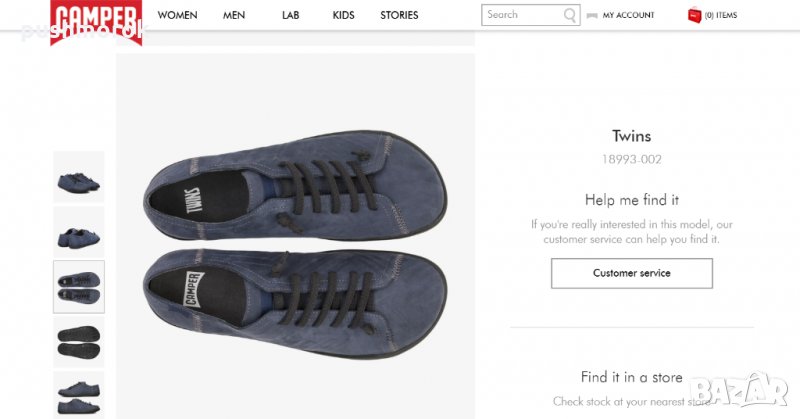Image resolution: width=800 pixels, height=419 pixels.
Task: Open the red shopping bag icon
Action: 694,15
